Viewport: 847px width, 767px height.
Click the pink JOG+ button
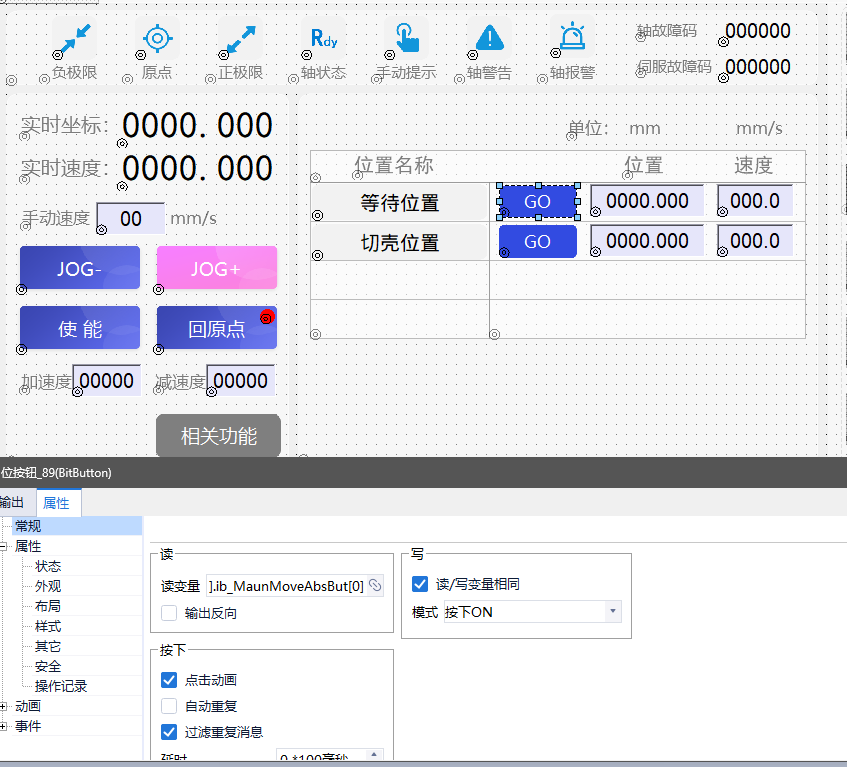click(x=216, y=268)
